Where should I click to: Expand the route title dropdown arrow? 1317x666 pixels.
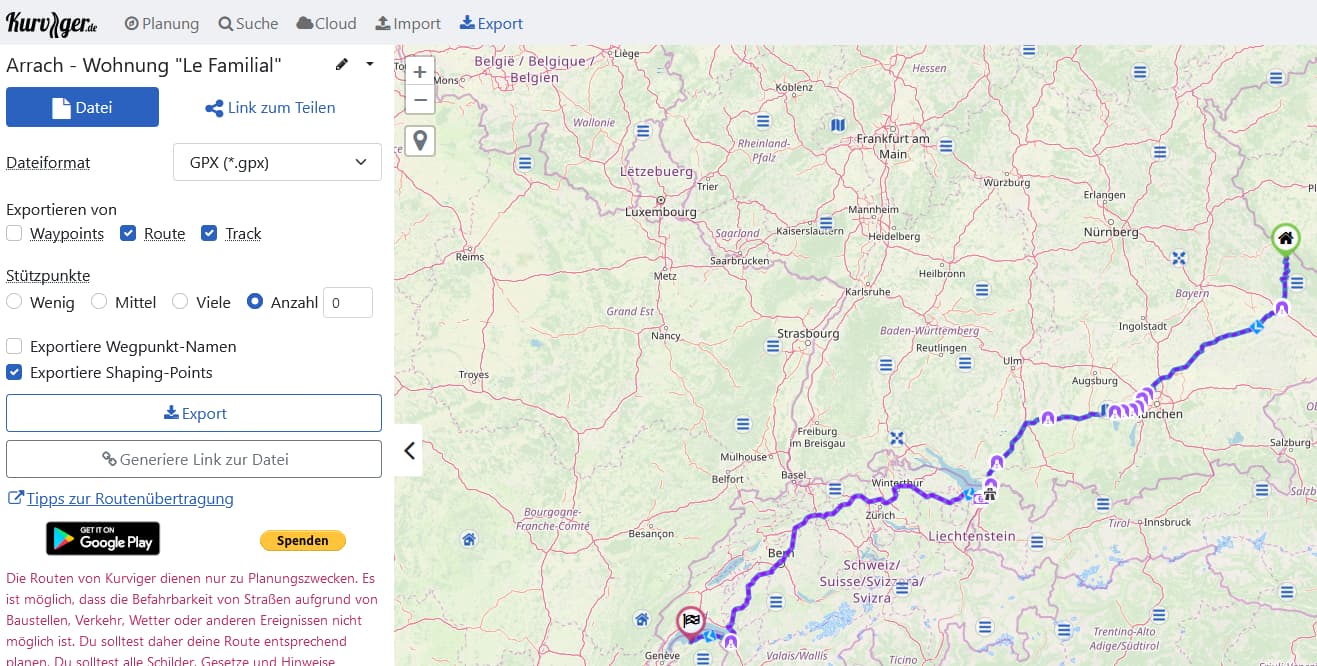point(370,65)
